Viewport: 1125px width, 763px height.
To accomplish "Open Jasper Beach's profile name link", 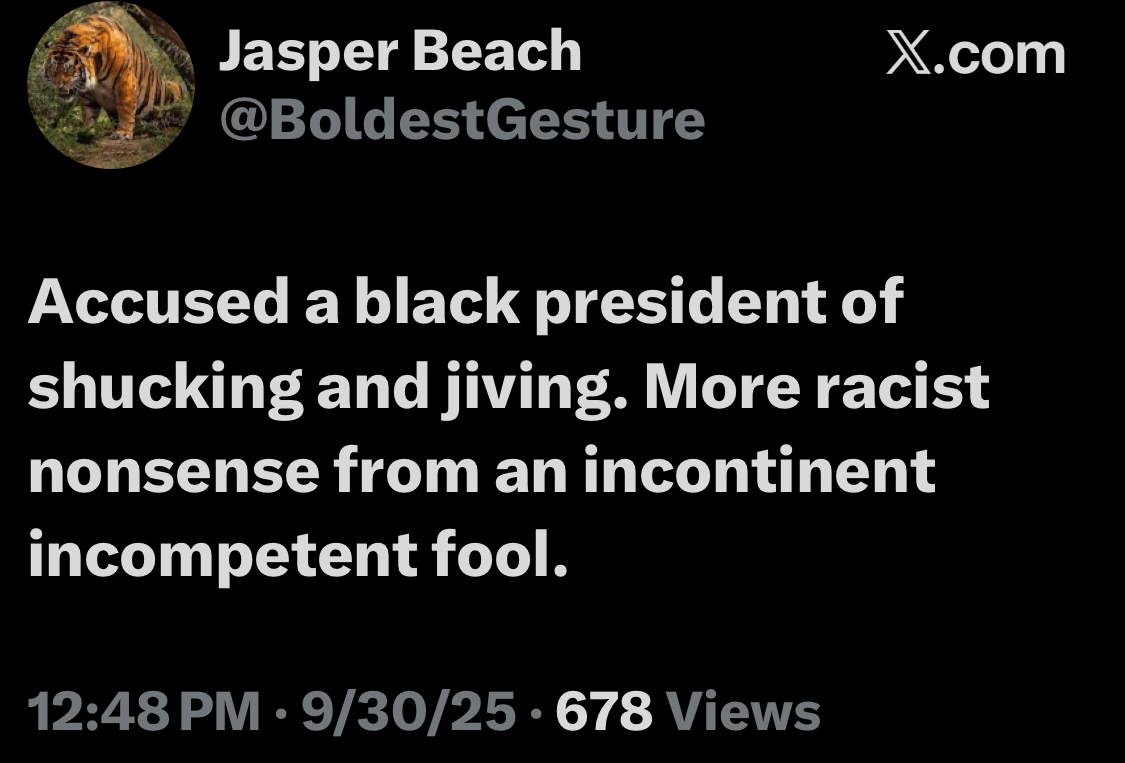I will pyautogui.click(x=399, y=51).
